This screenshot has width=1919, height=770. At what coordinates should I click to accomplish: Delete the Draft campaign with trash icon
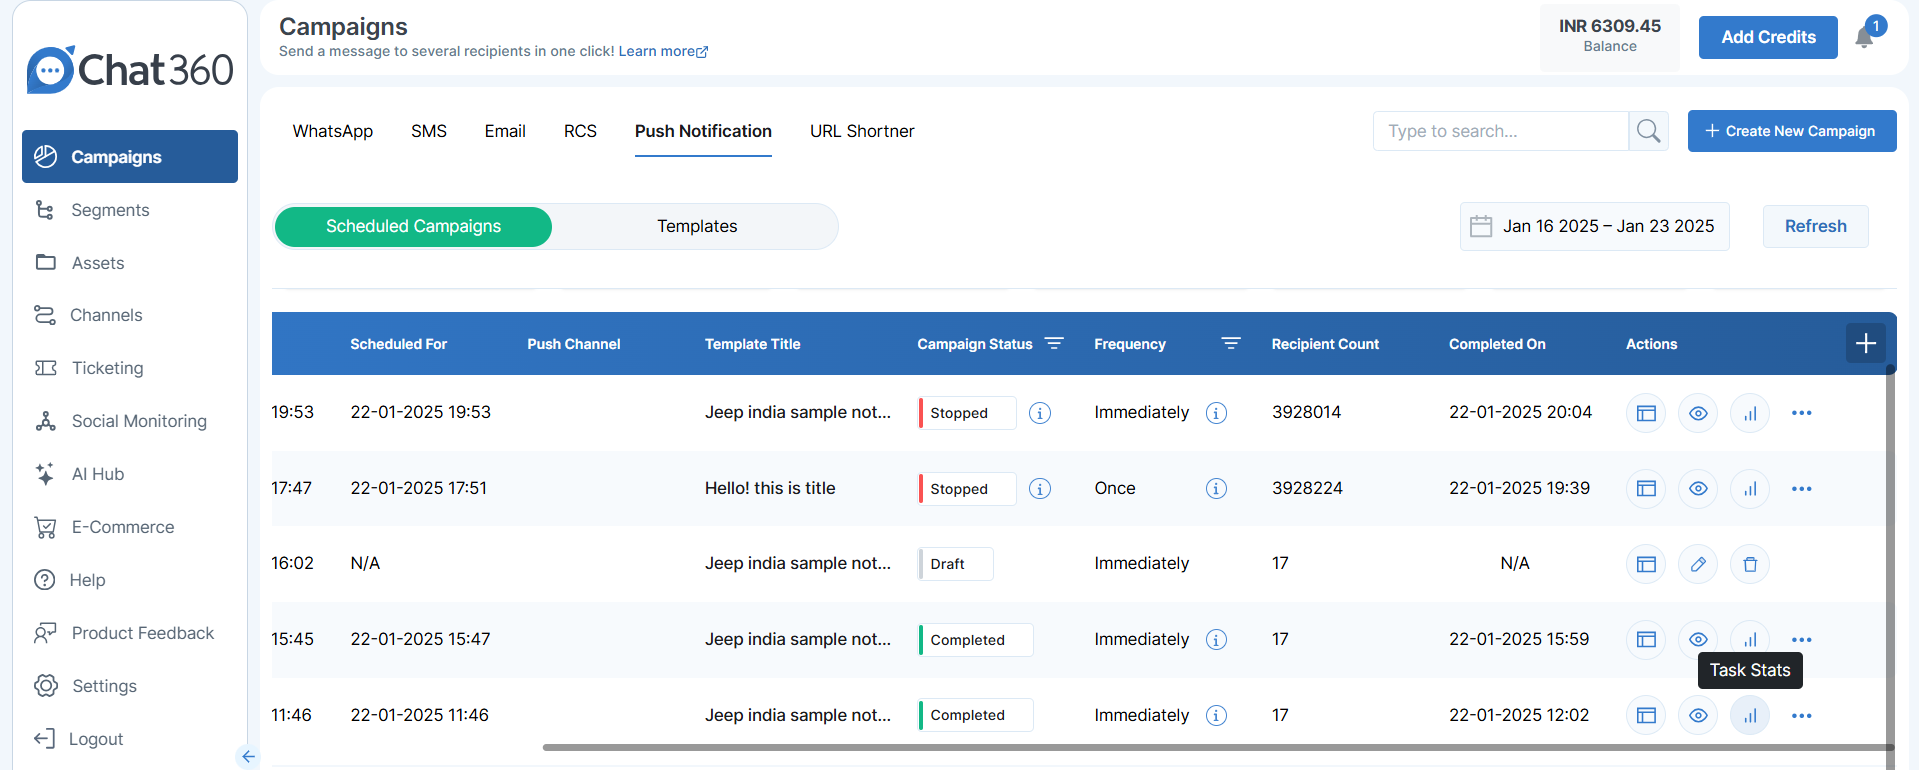click(x=1750, y=564)
